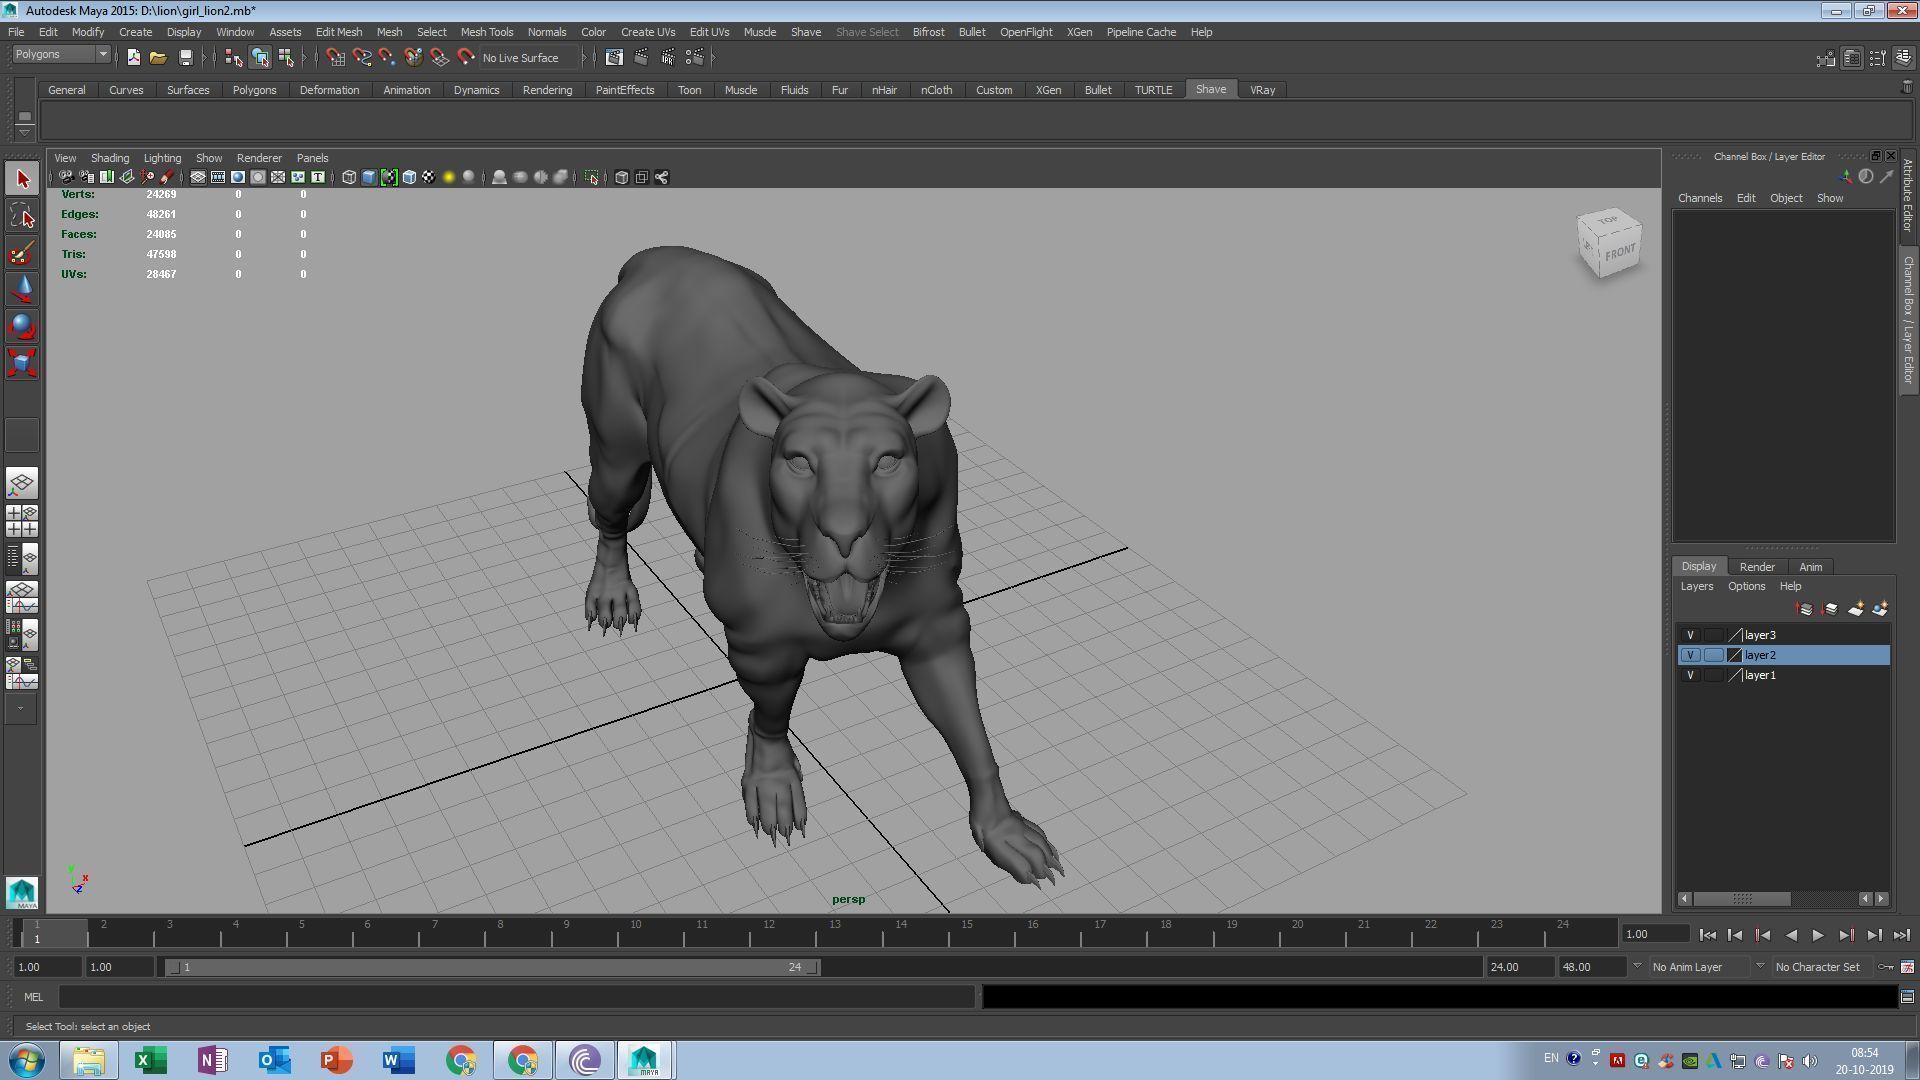Click the current frame field 1.00
Screen dimensions: 1920x1080
pos(1655,935)
